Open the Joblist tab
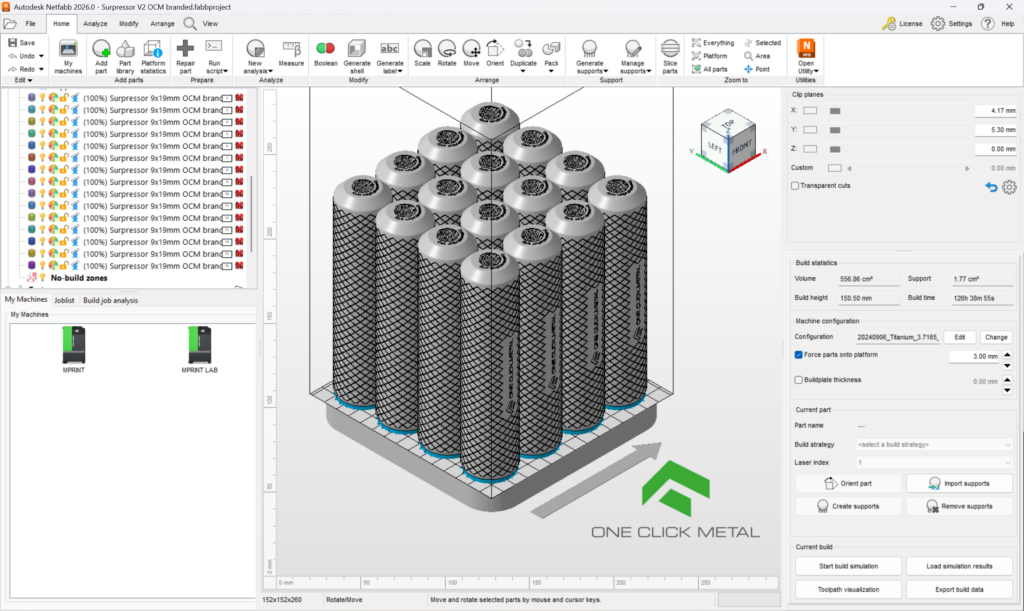 tap(66, 299)
